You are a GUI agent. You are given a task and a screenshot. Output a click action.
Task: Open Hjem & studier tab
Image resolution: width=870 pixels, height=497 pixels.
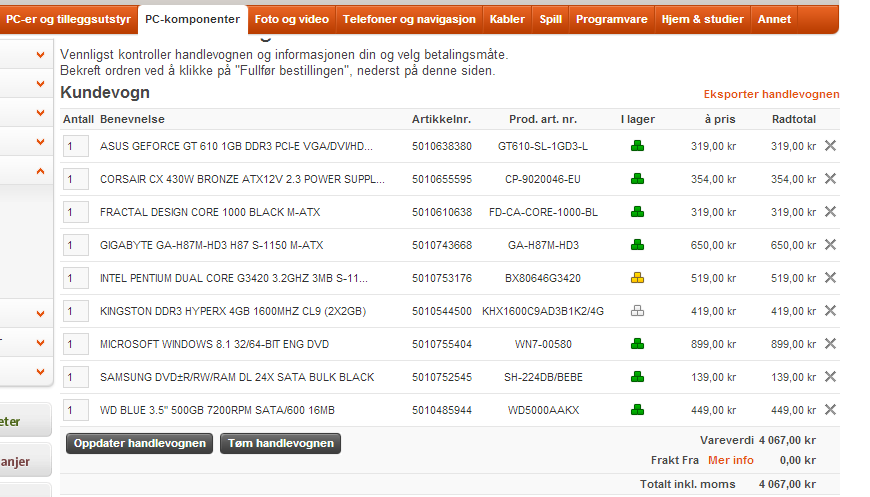(x=702, y=19)
